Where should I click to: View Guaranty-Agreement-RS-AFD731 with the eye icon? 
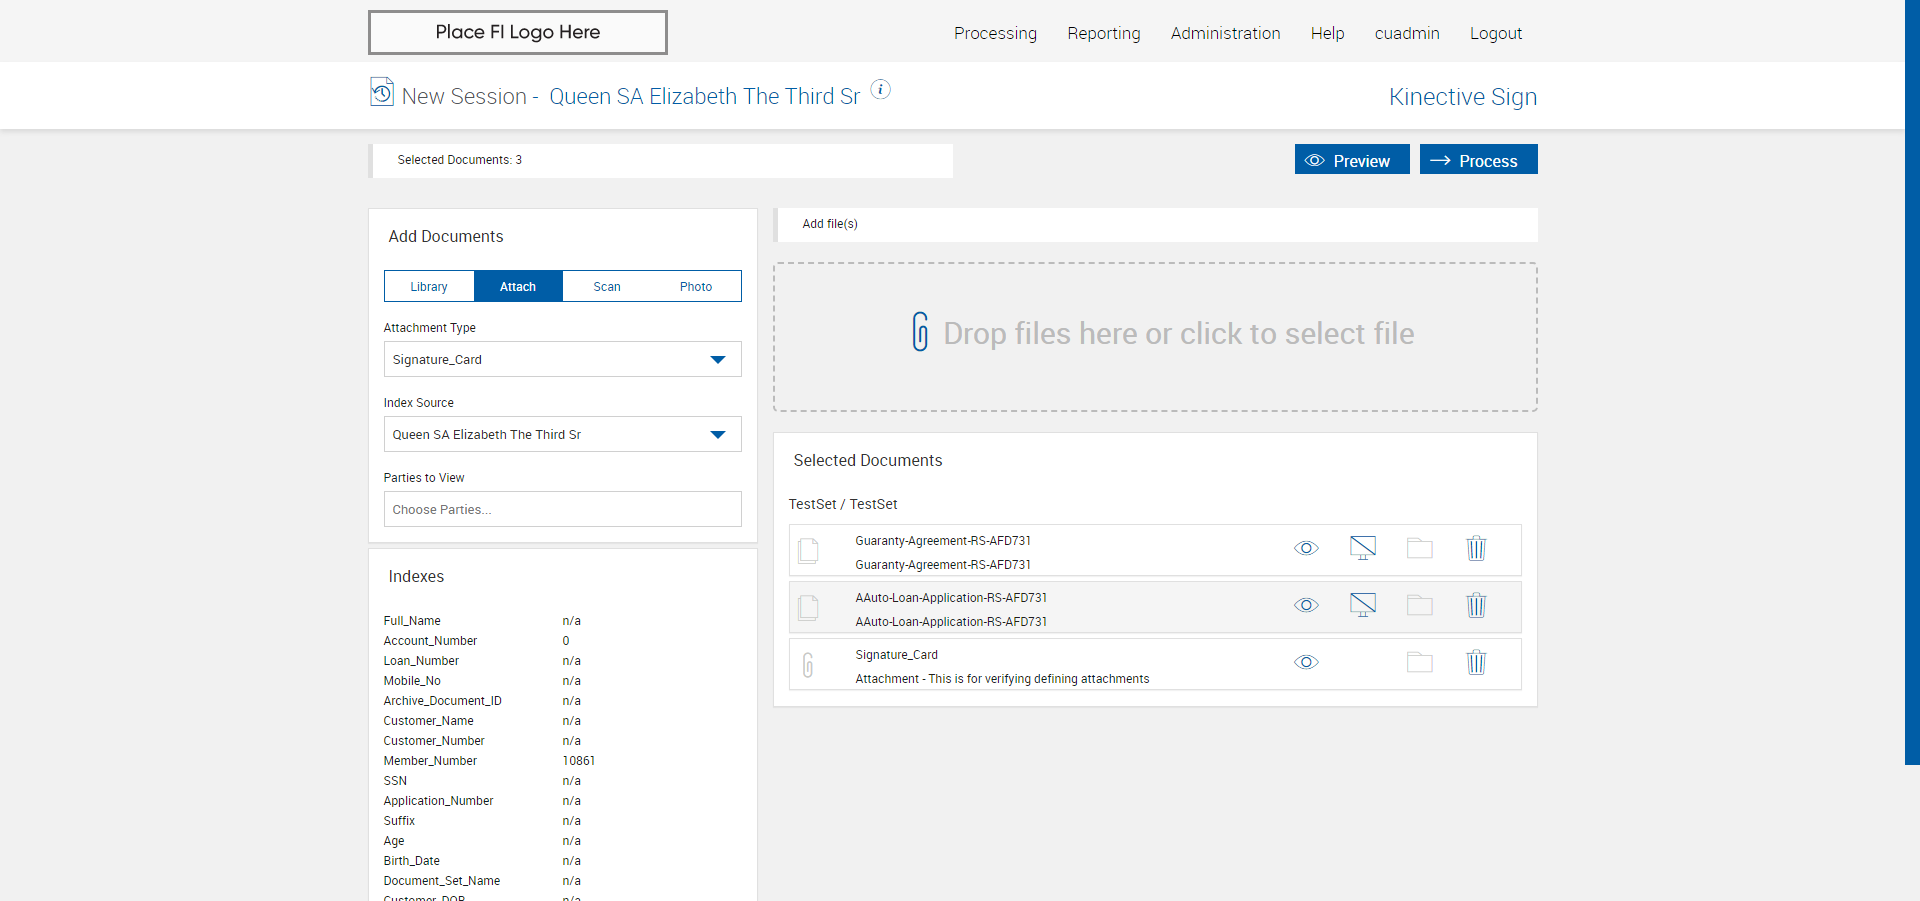coord(1306,548)
